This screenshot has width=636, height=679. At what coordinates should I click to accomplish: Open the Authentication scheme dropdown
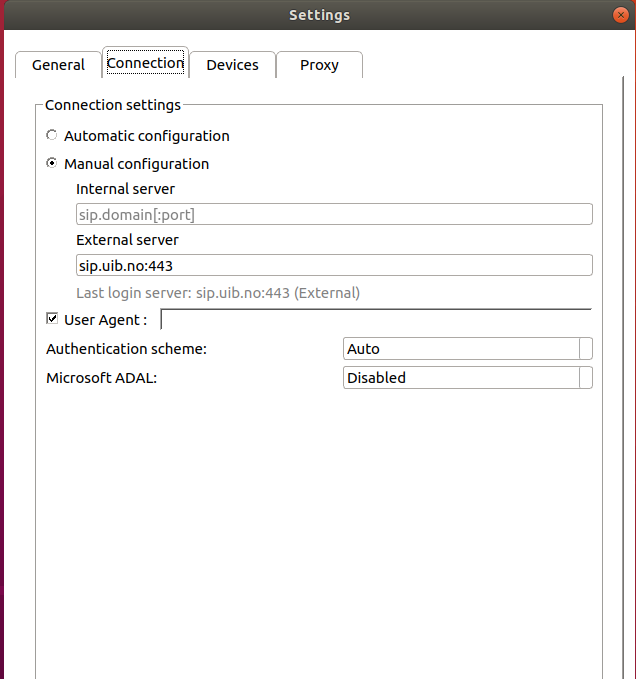click(x=467, y=349)
